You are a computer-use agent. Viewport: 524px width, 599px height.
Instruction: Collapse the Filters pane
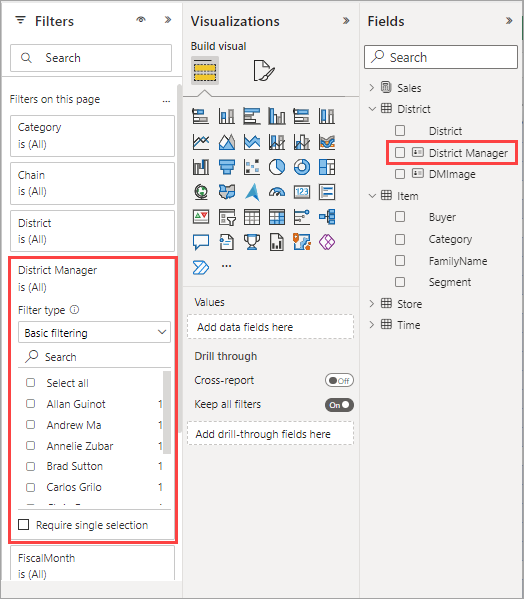click(x=168, y=19)
